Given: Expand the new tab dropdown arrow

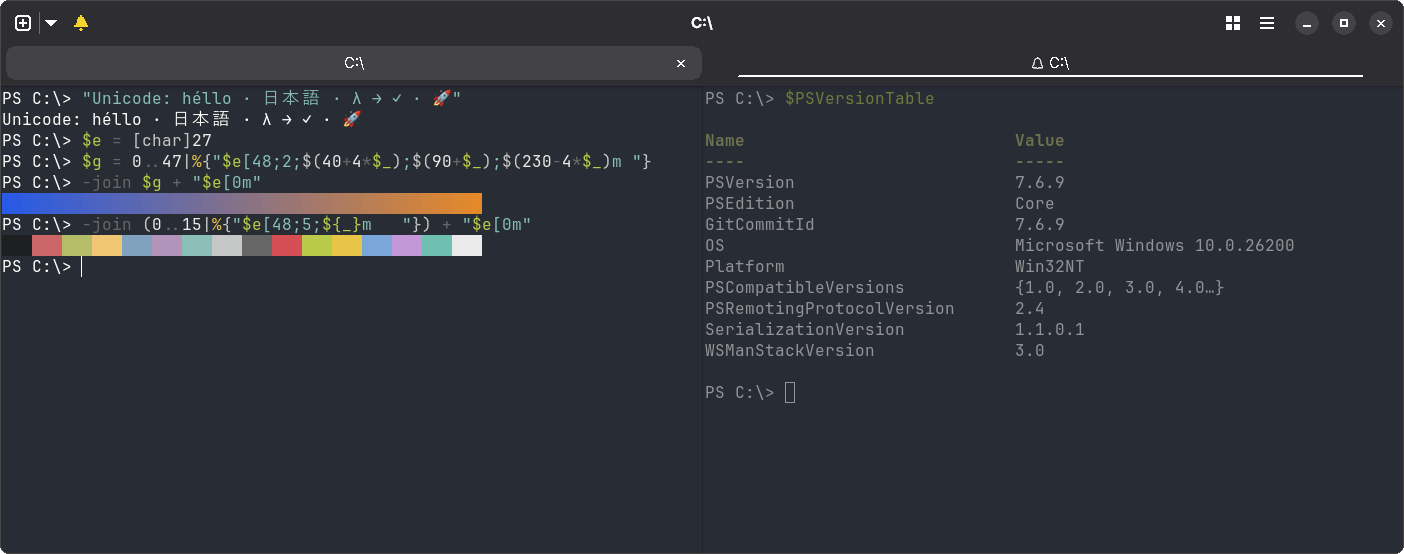Looking at the screenshot, I should [x=51, y=23].
